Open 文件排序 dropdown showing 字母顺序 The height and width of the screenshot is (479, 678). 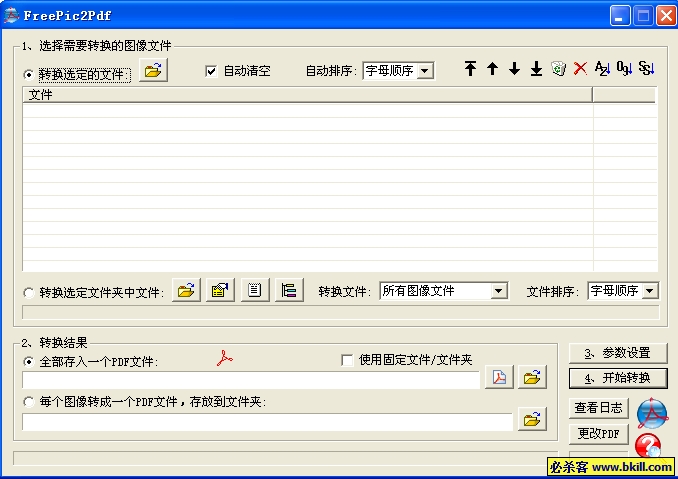click(623, 291)
